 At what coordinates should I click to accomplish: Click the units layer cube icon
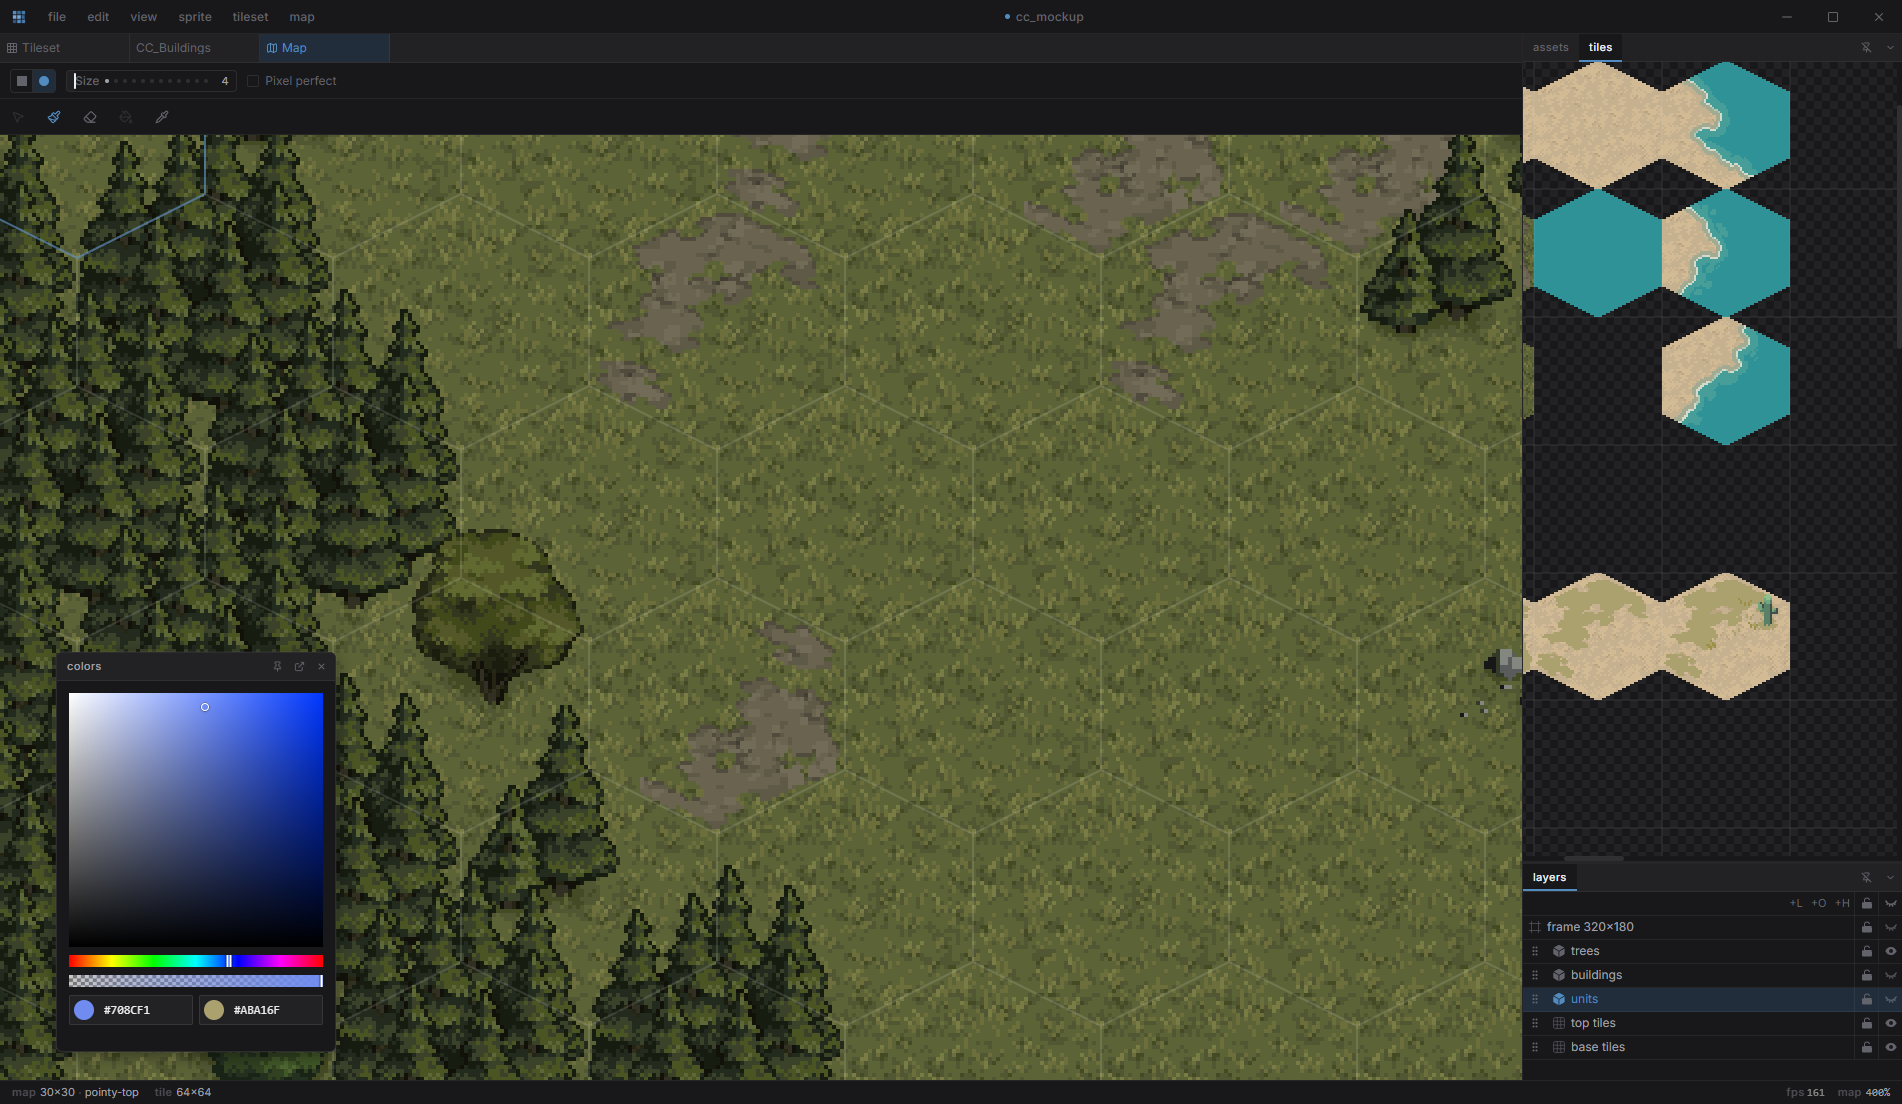point(1558,999)
